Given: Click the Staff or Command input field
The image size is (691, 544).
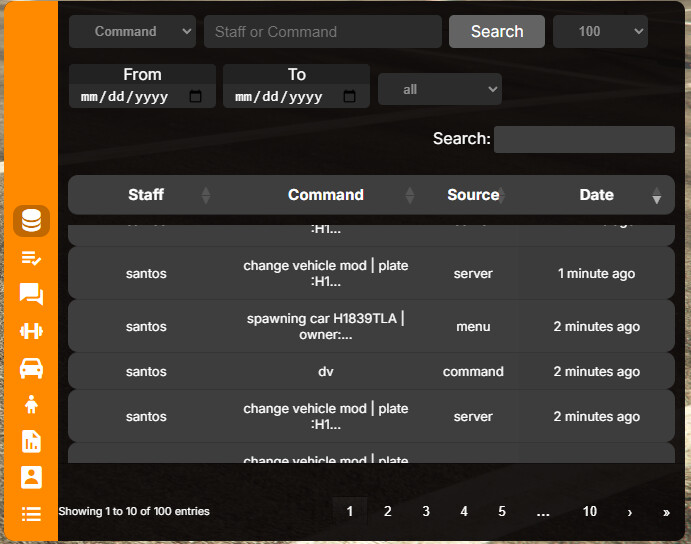Looking at the screenshot, I should (322, 31).
